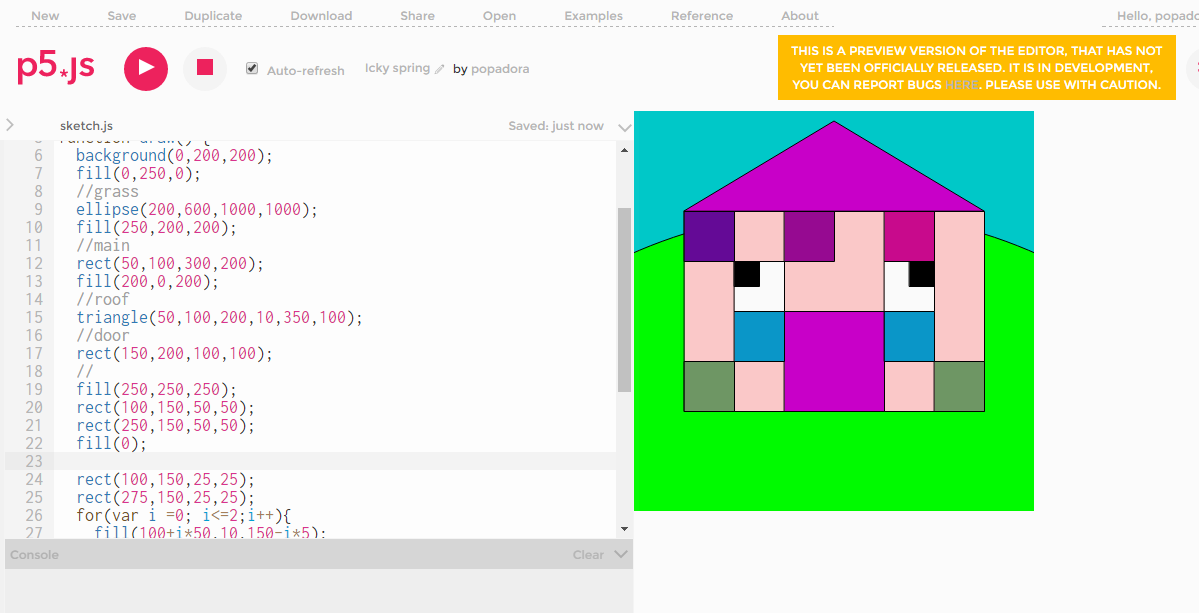Open the Examples page
The image size is (1199, 613).
click(593, 16)
